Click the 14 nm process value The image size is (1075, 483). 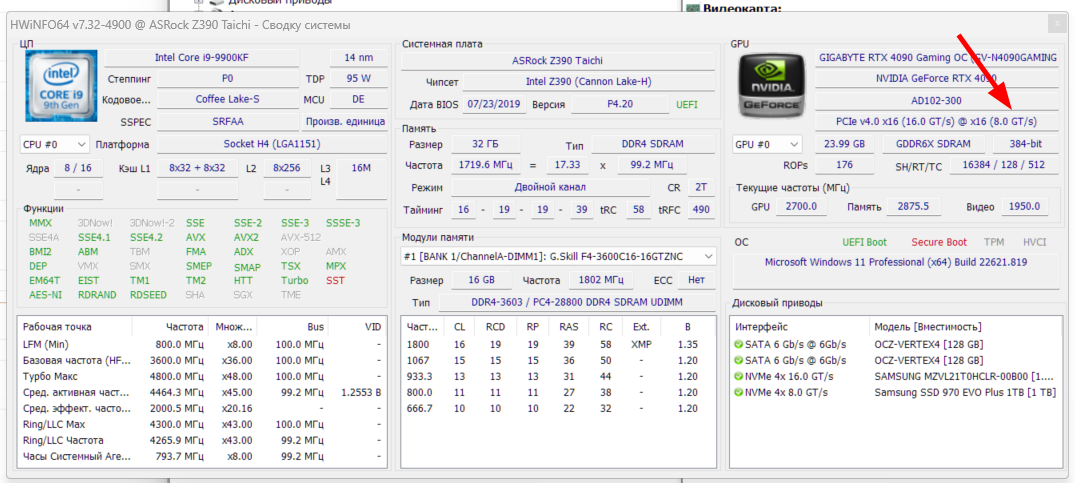point(359,58)
